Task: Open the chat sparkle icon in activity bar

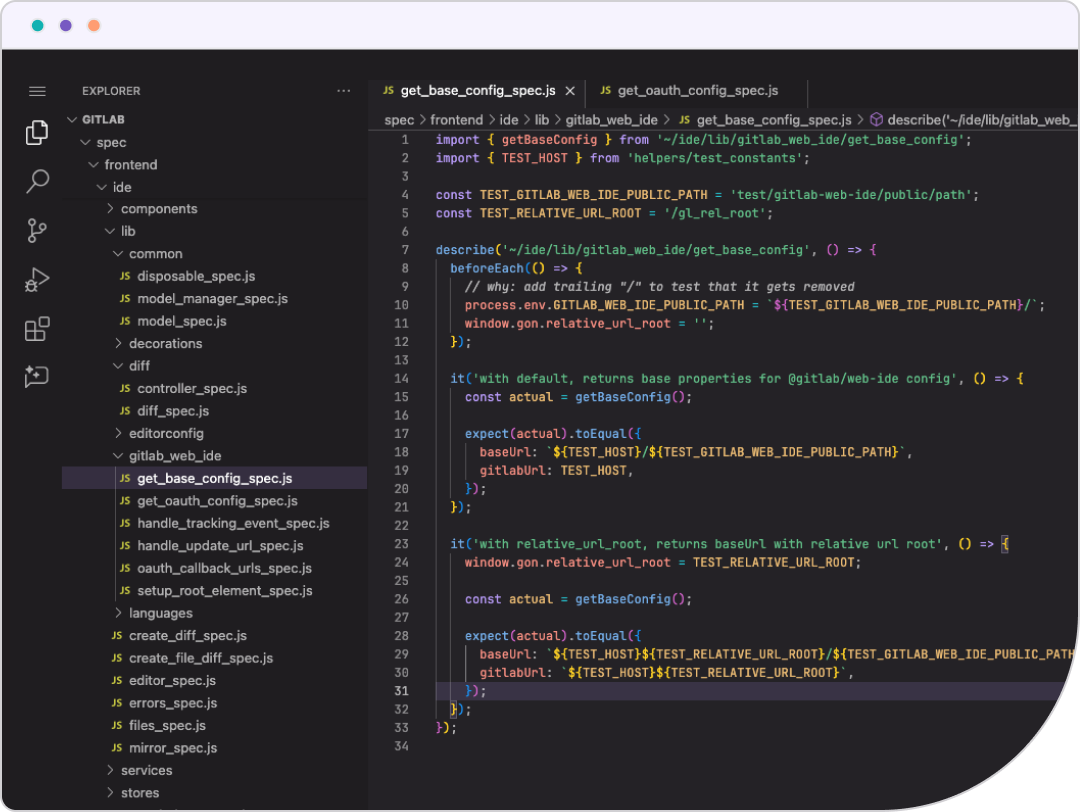Action: click(37, 376)
